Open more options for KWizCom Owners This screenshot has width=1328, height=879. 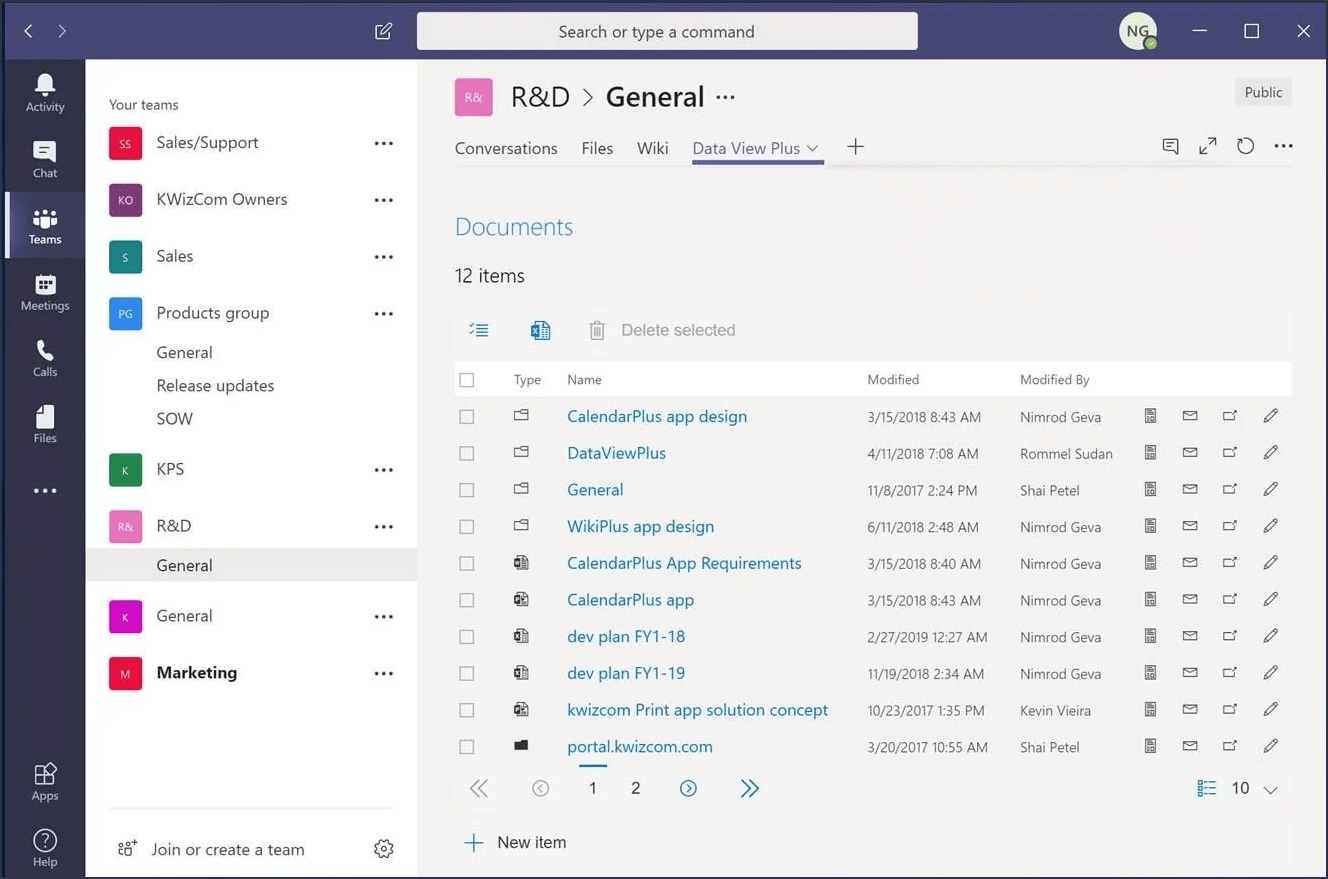[x=384, y=200]
